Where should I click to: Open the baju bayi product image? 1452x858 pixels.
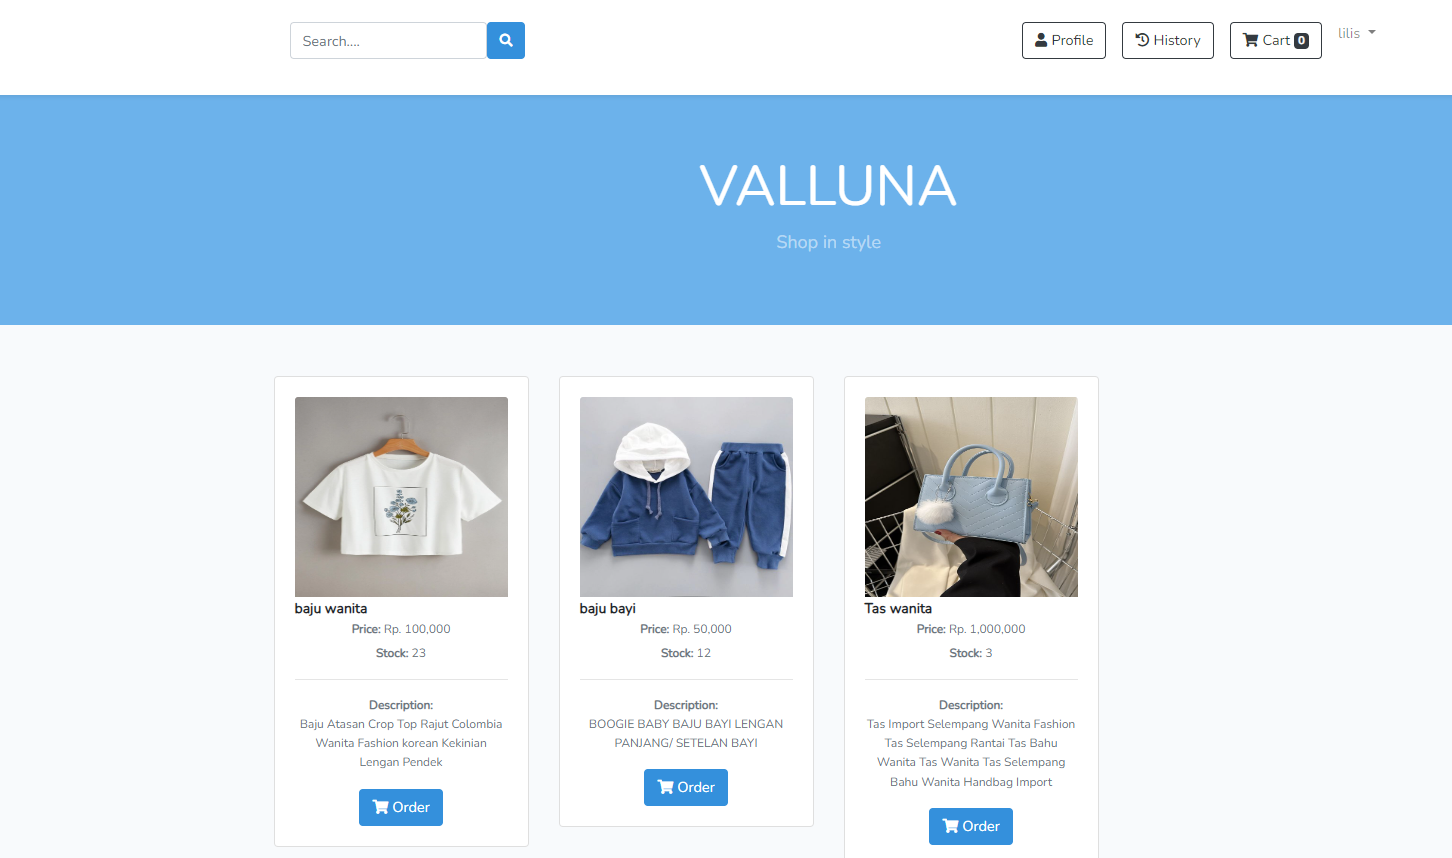coord(686,497)
